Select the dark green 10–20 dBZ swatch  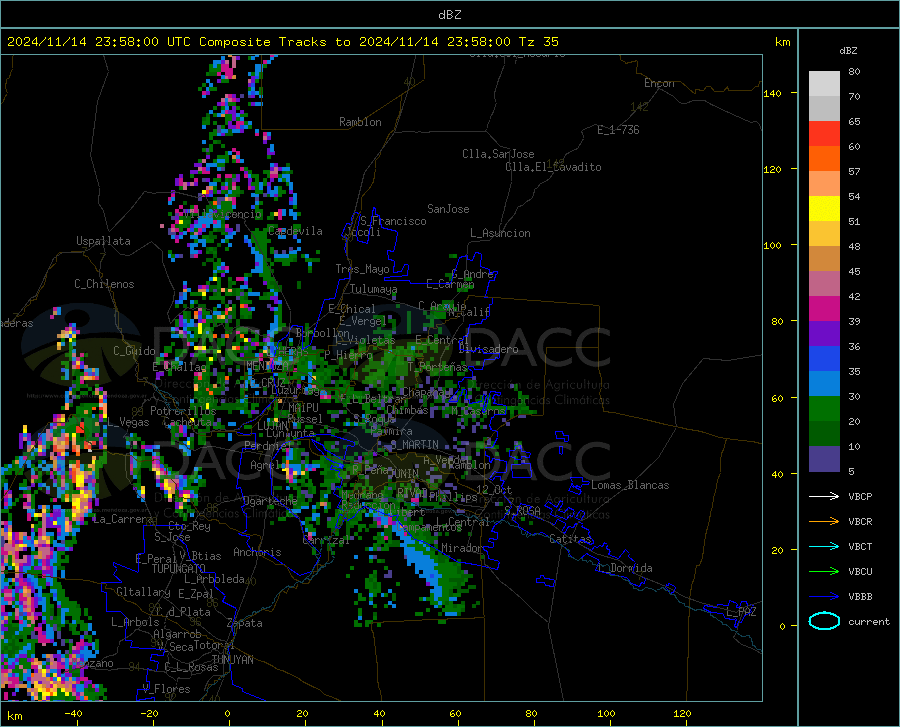pyautogui.click(x=824, y=434)
